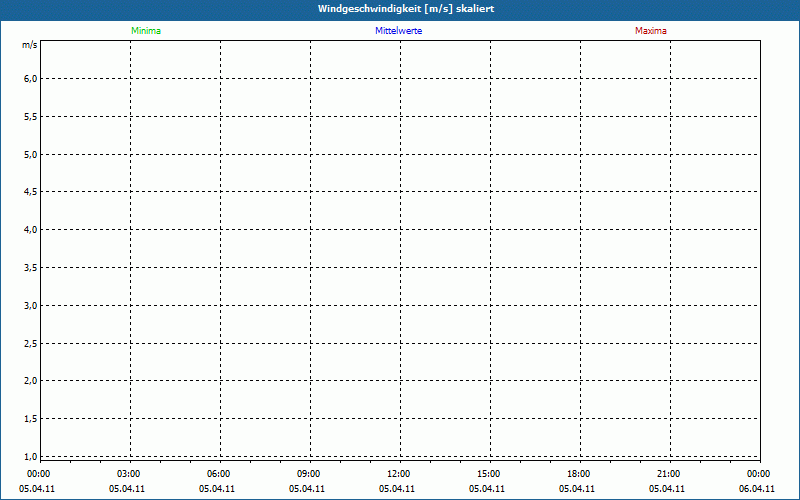Select the Maxima legend label
The image size is (800, 500).
pos(650,31)
